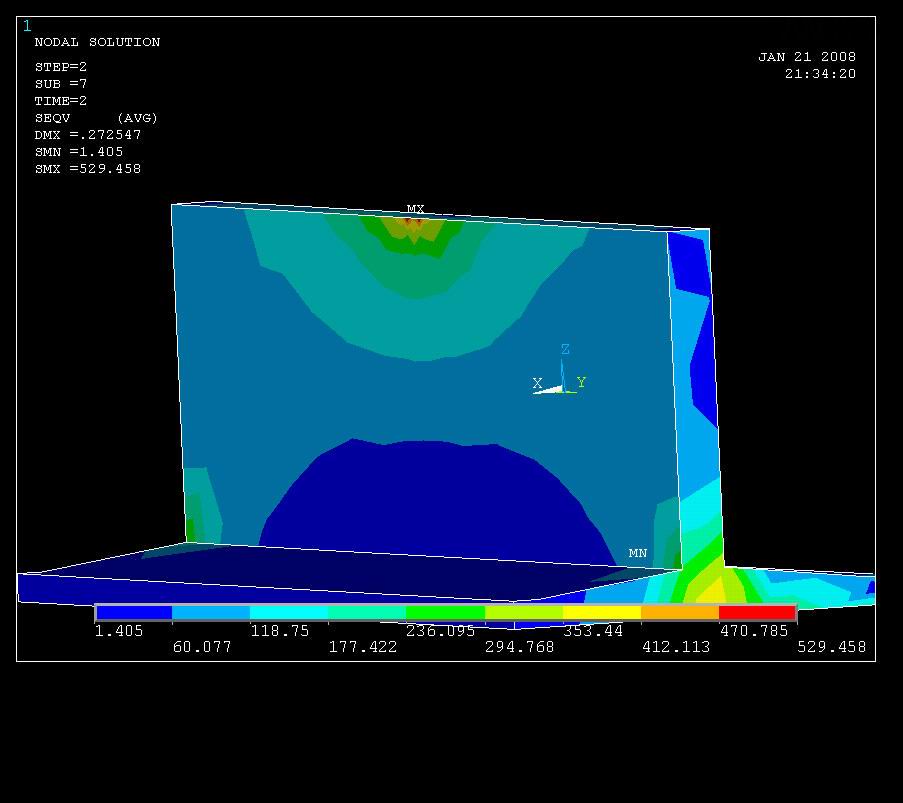
Task: Click the SMX =529.458 value
Action: 88,169
